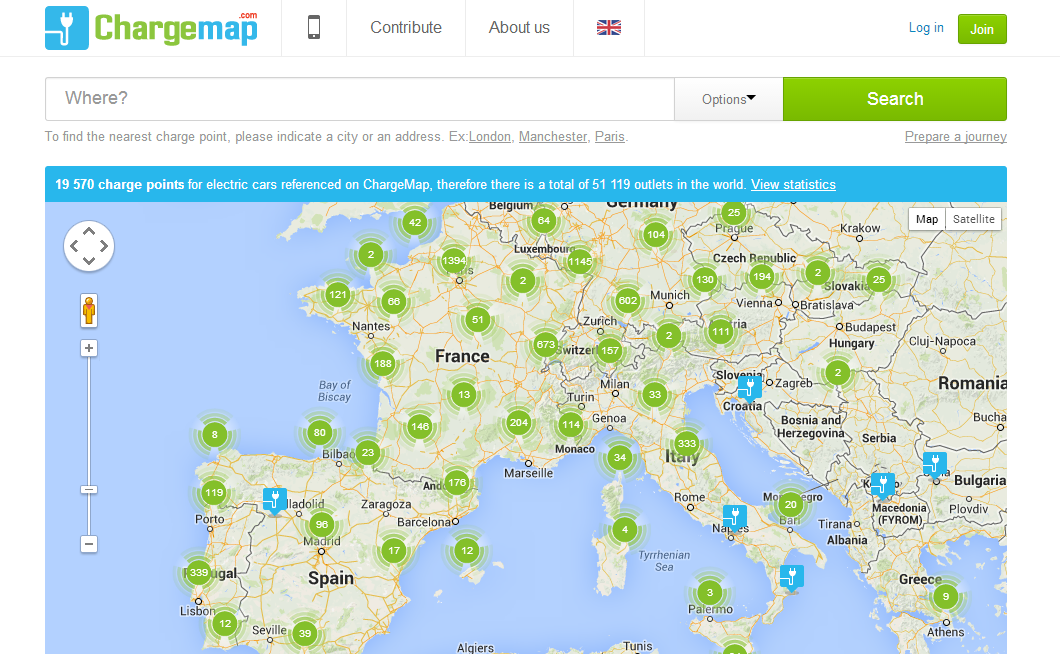
Task: Click the zoom out minus button
Action: pyautogui.click(x=89, y=544)
